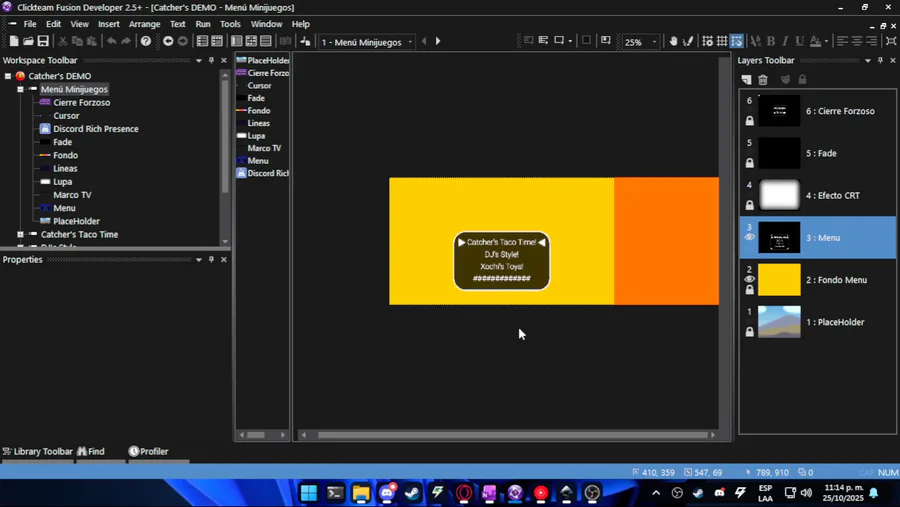Open the text color dropdown arrow

pyautogui.click(x=826, y=41)
